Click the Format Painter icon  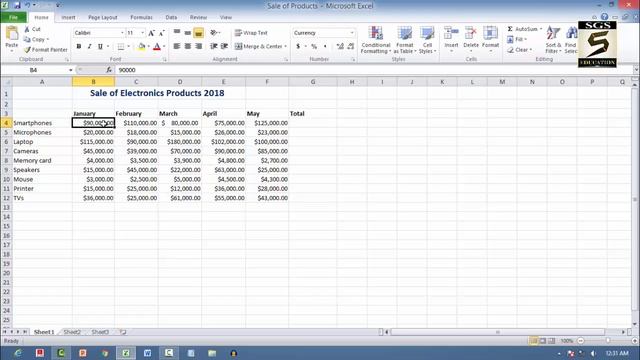27,49
